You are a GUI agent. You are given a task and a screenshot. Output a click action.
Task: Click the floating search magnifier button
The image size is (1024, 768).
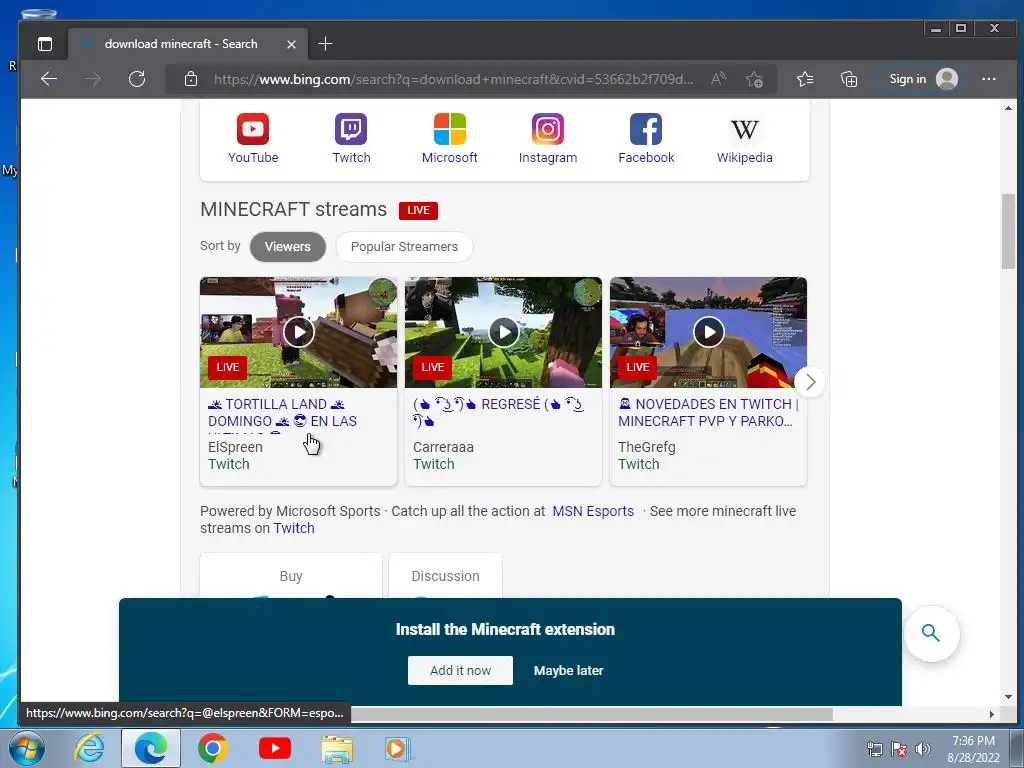pos(931,633)
